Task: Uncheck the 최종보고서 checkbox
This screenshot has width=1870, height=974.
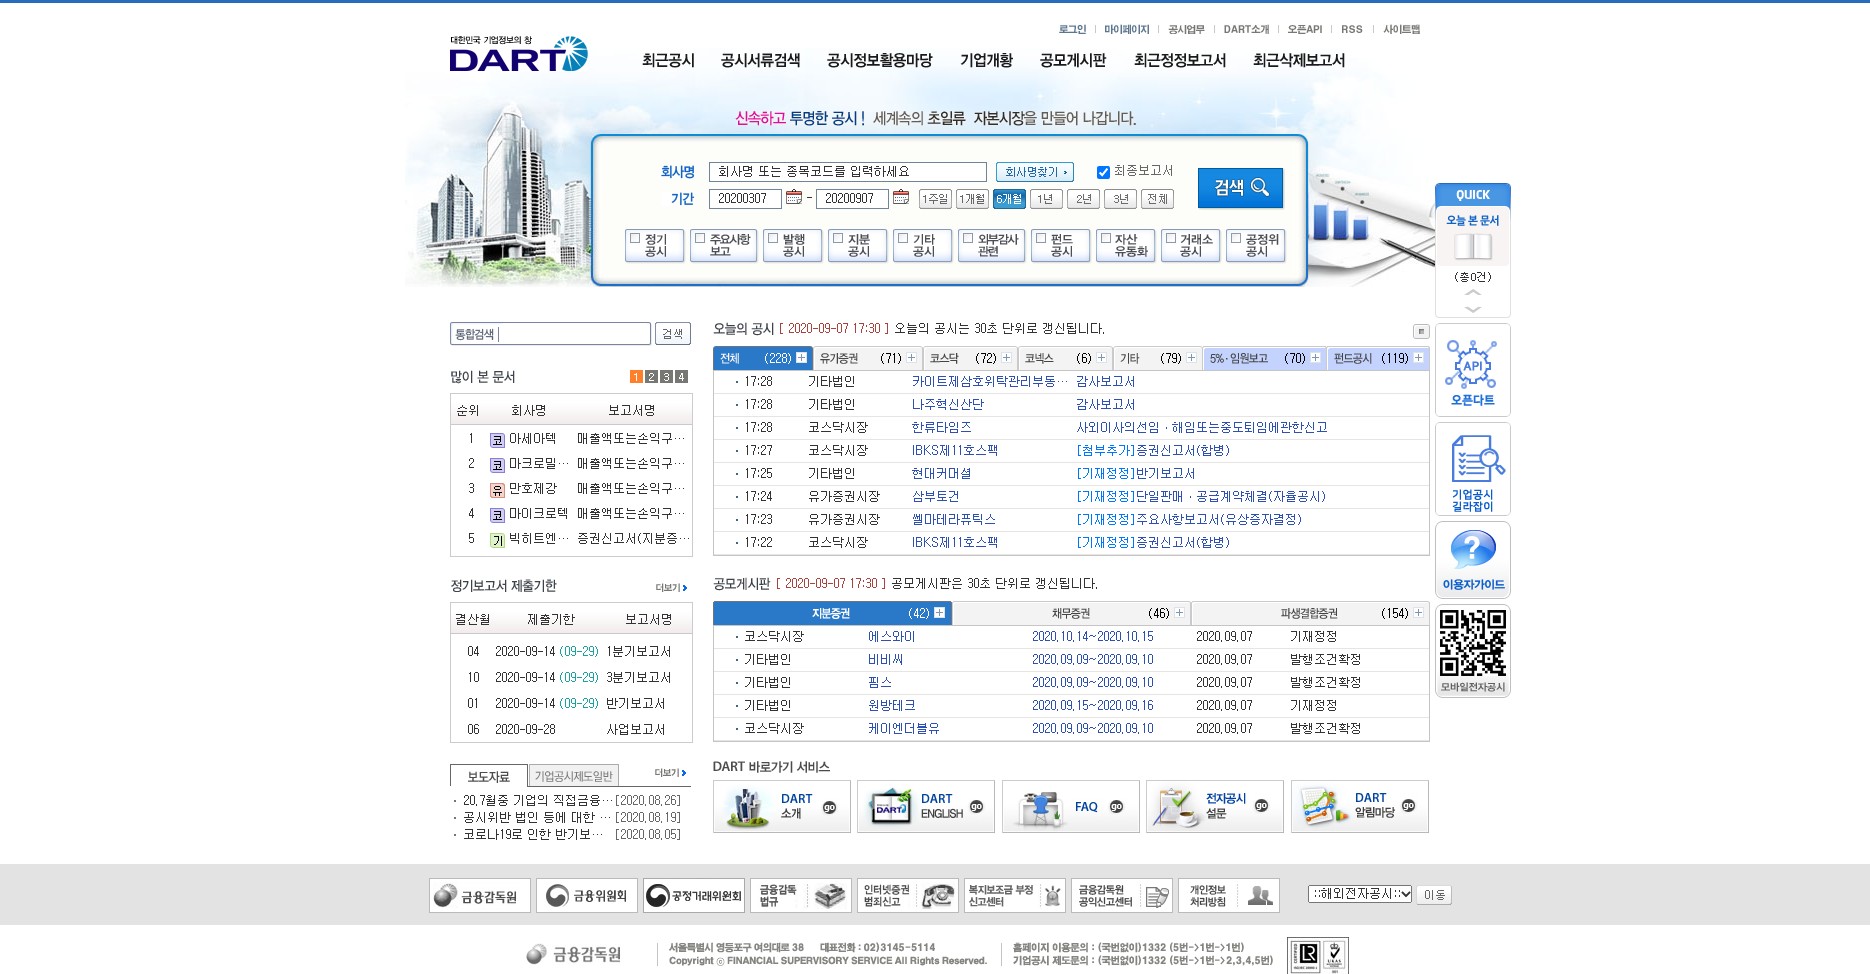Action: tap(1103, 172)
